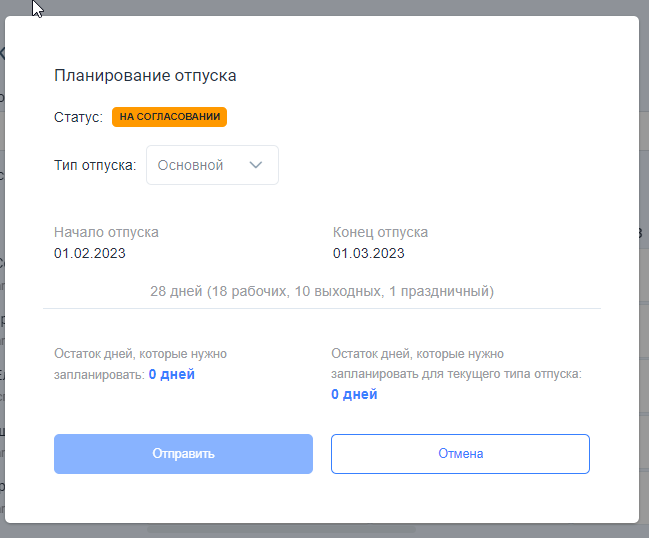Image resolution: width=649 pixels, height=538 pixels.
Task: Click the Тип отпуска label
Action: (95, 165)
